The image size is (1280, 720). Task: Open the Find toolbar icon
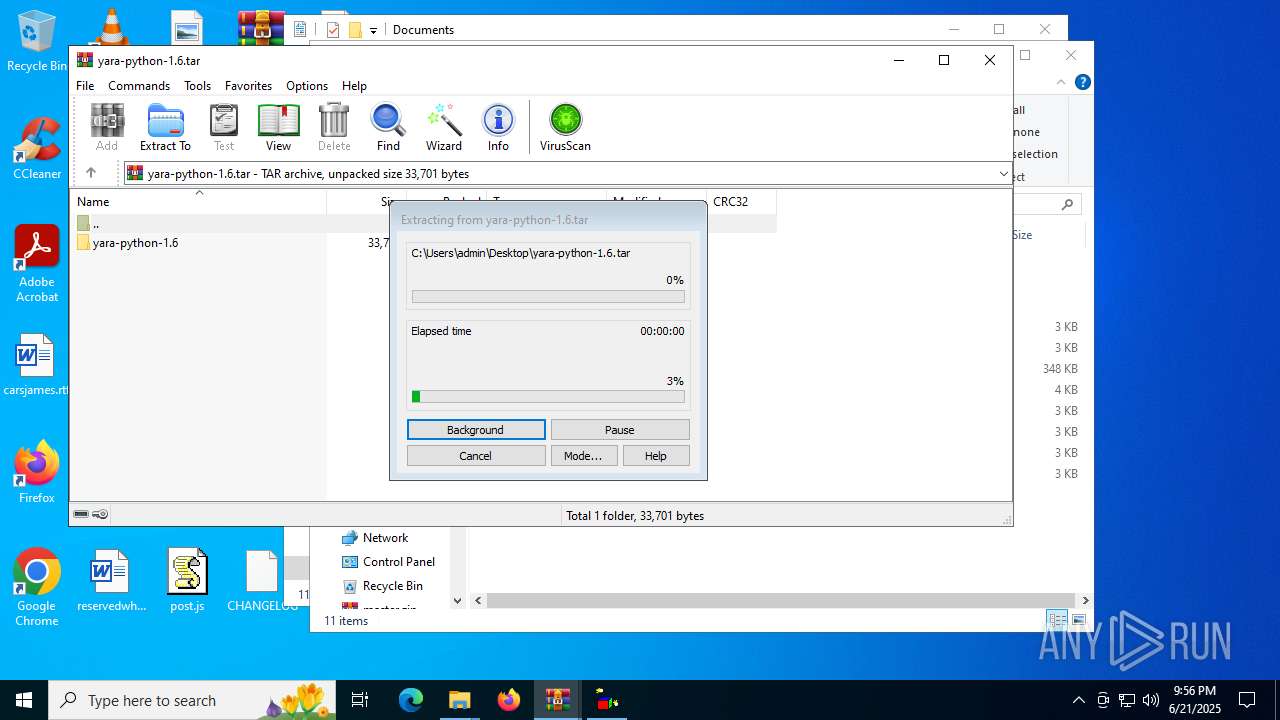pos(388,127)
